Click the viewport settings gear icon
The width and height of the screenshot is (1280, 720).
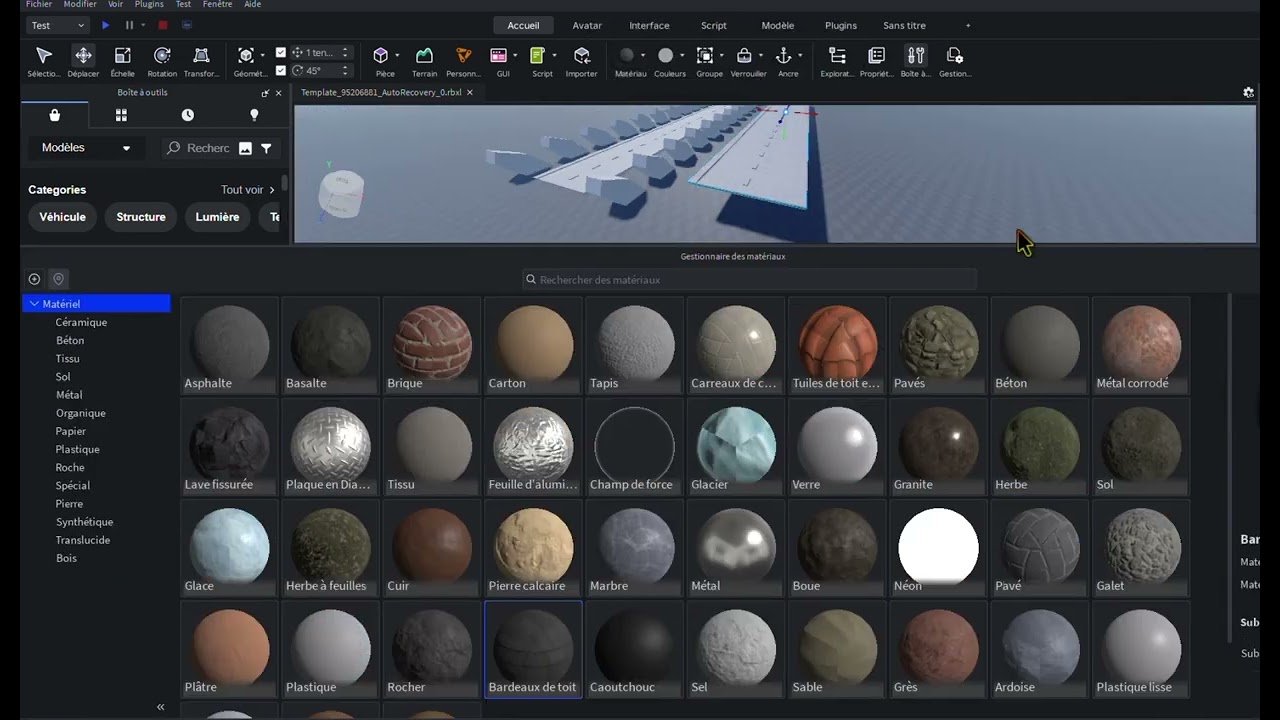tap(1248, 92)
